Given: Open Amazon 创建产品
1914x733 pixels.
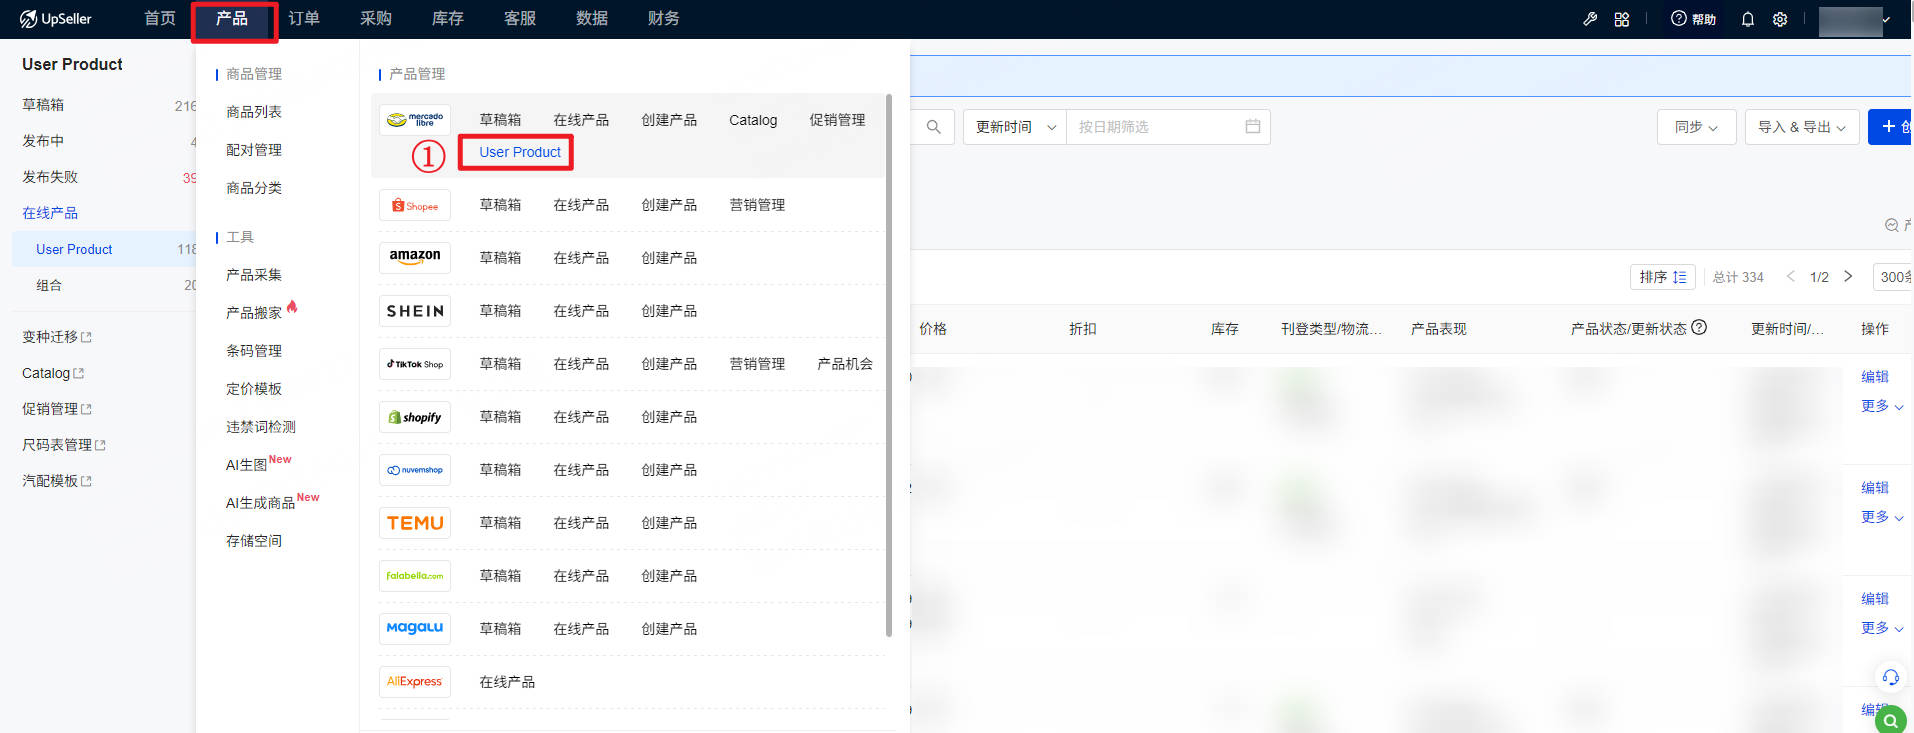Looking at the screenshot, I should click(669, 258).
